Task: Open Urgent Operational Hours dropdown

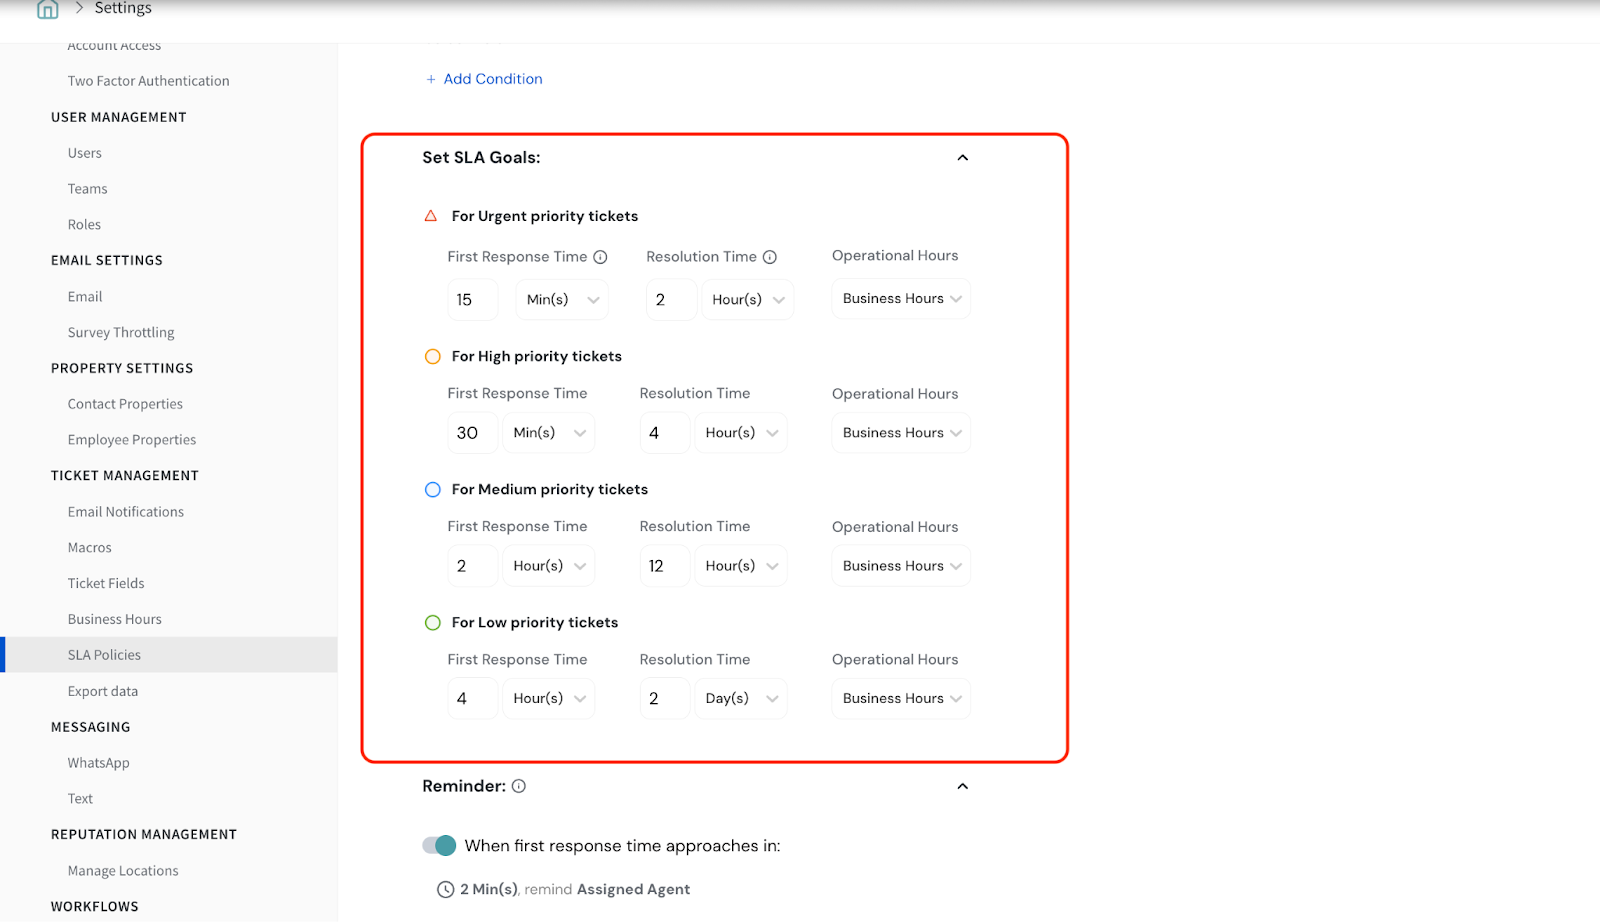Action: [x=900, y=299]
